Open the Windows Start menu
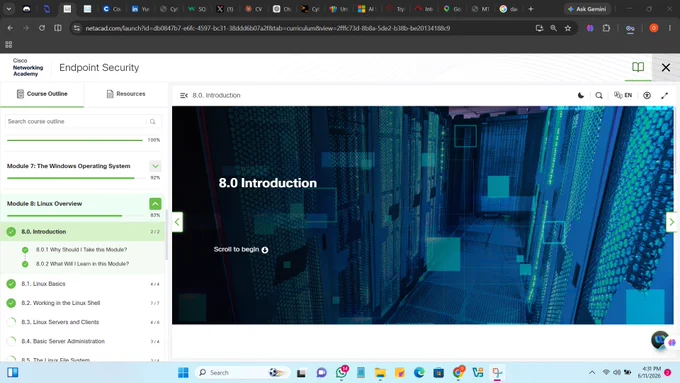 point(183,373)
